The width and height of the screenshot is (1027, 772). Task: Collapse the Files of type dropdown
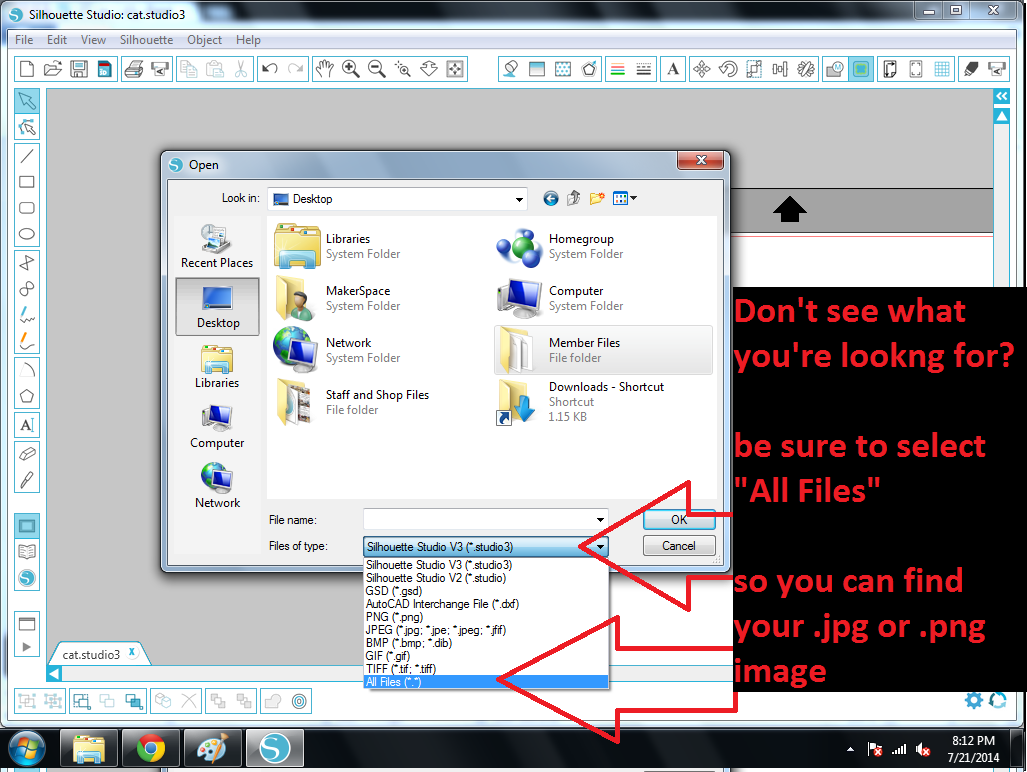(x=600, y=546)
